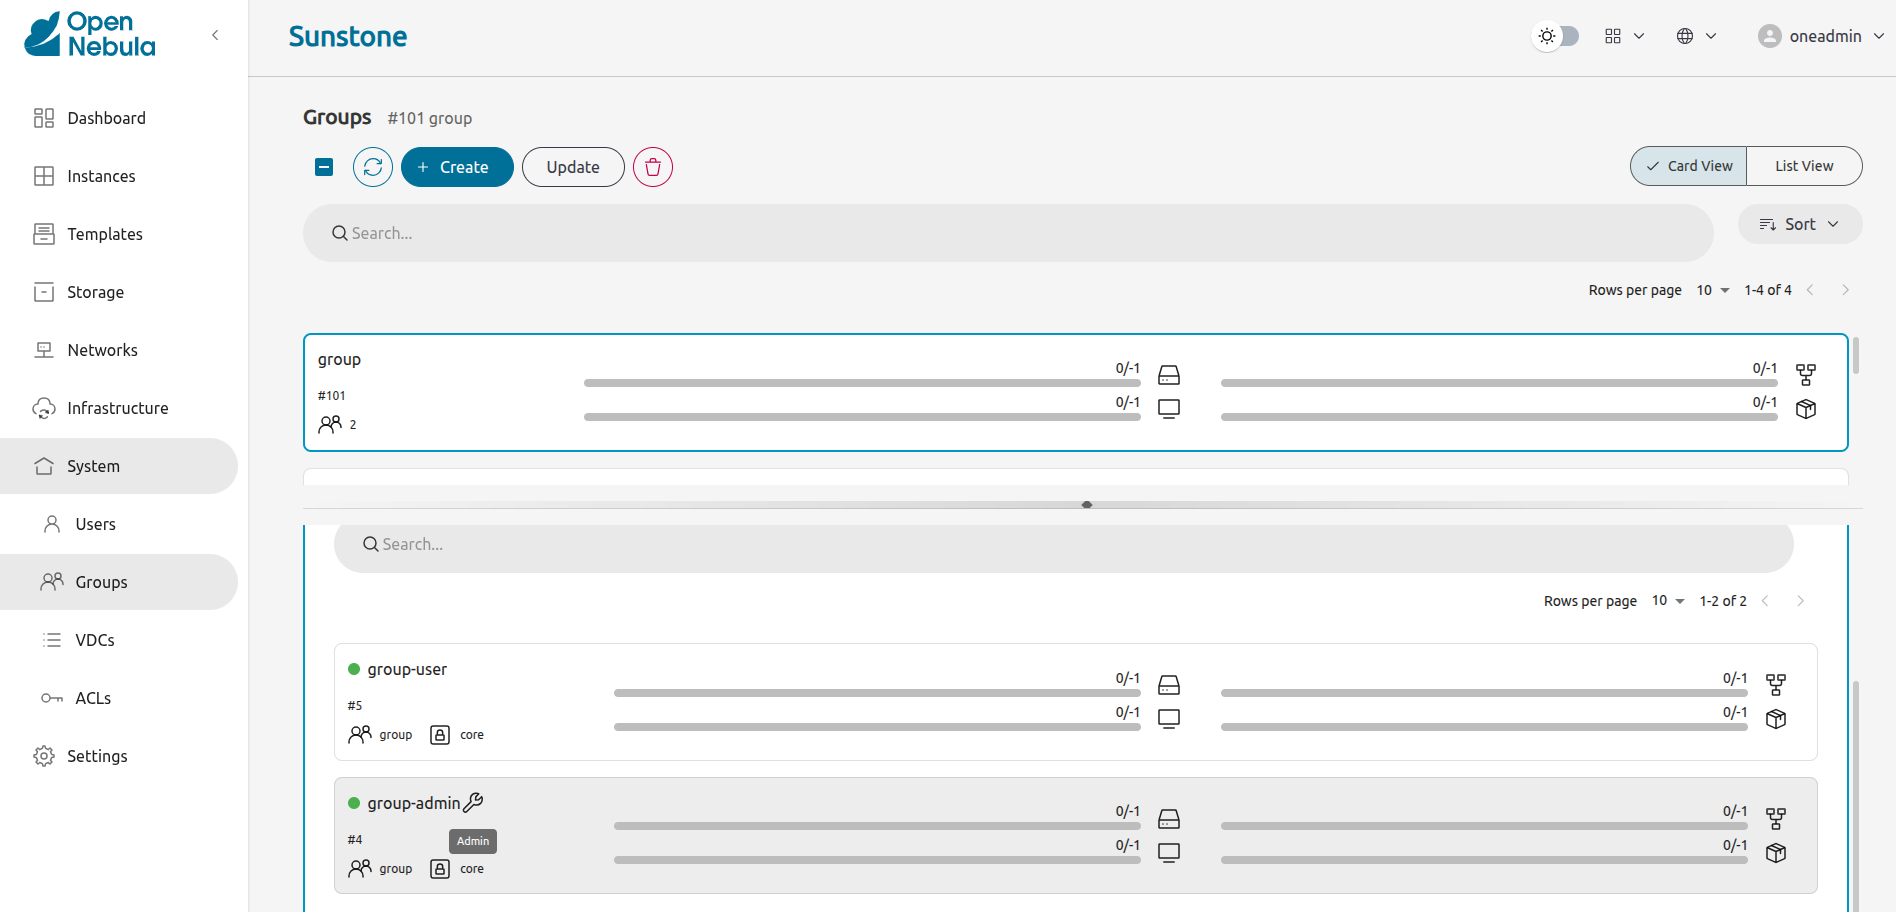Open the Groups section in sidebar
1896x912 pixels.
click(x=101, y=582)
